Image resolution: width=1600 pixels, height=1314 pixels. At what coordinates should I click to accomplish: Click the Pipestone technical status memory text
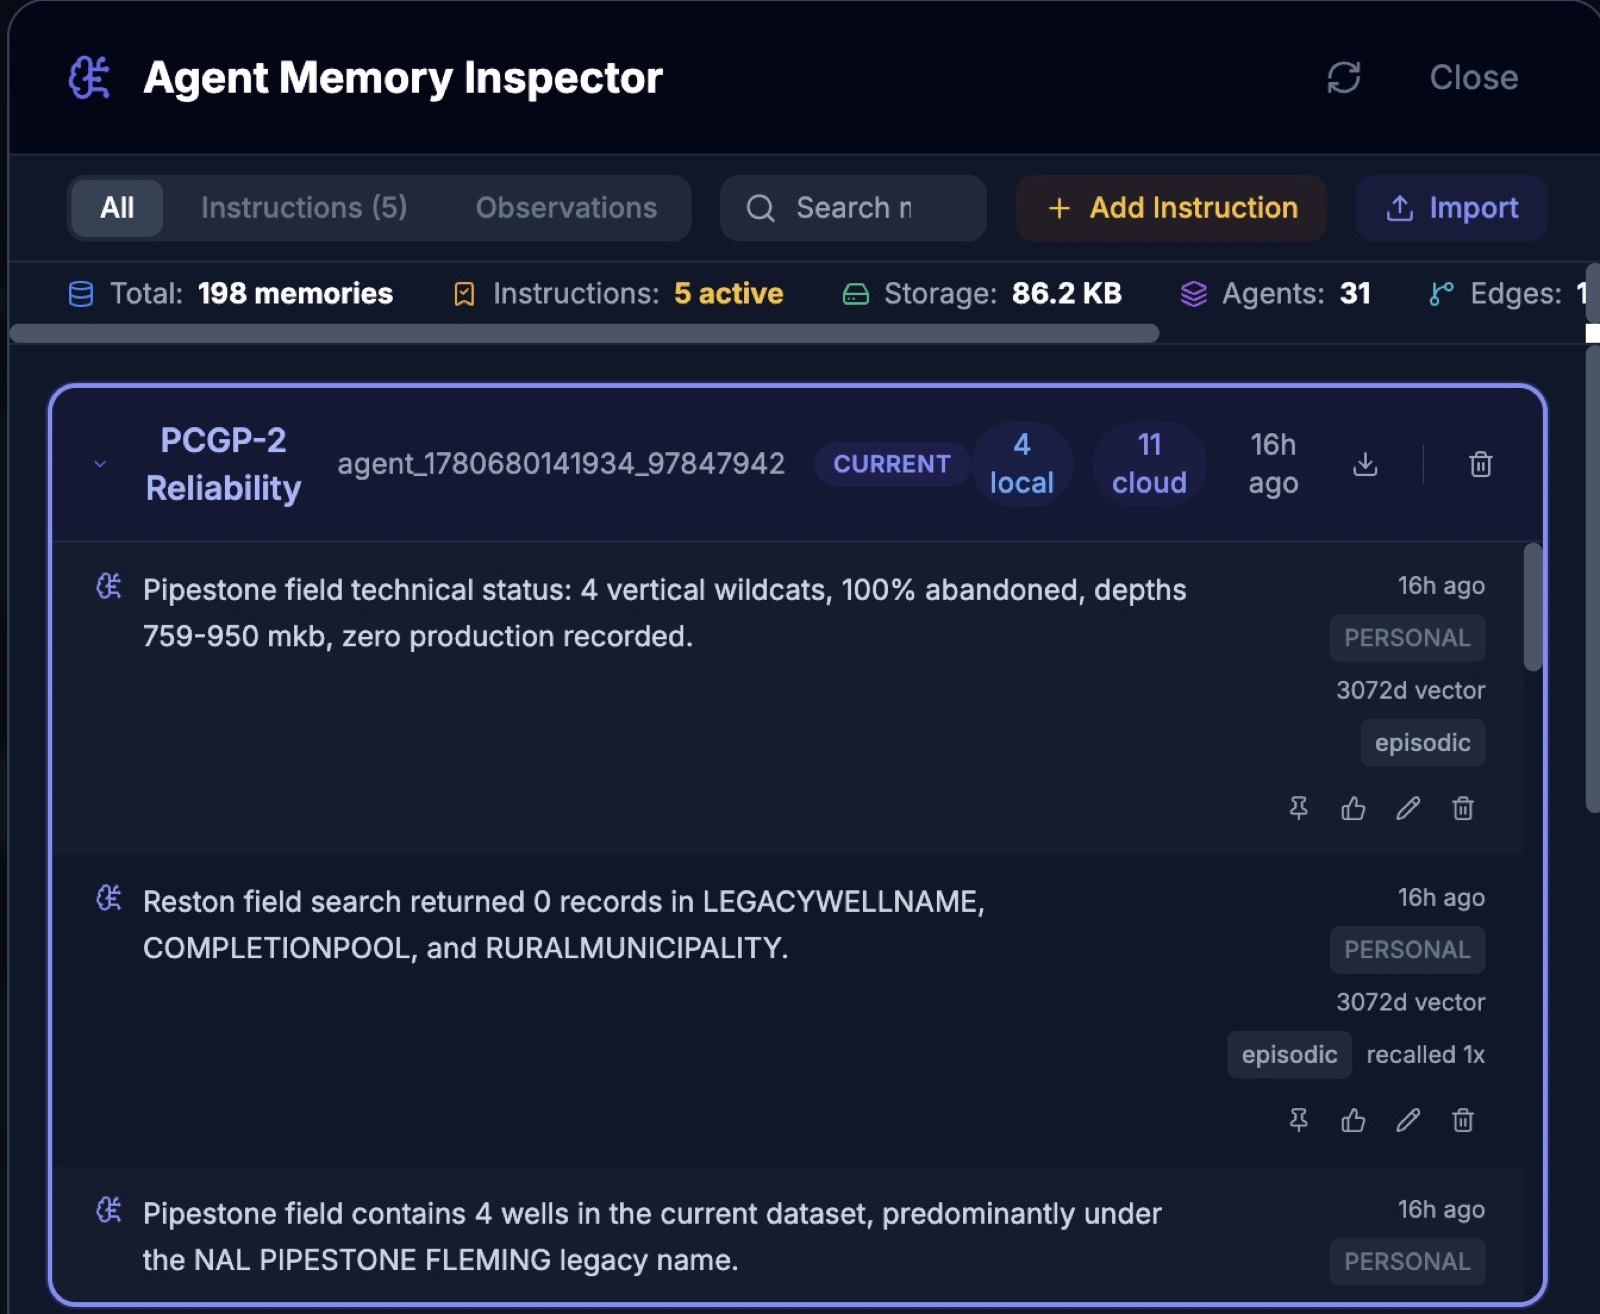click(664, 613)
